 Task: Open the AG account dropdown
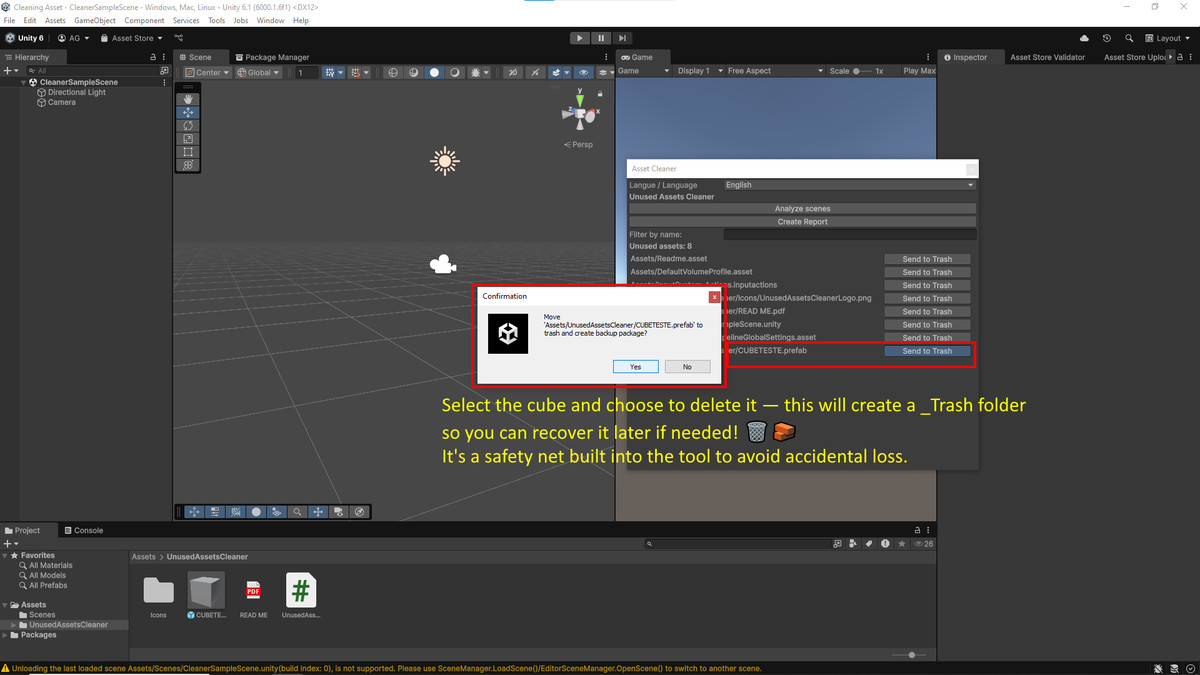click(x=73, y=38)
